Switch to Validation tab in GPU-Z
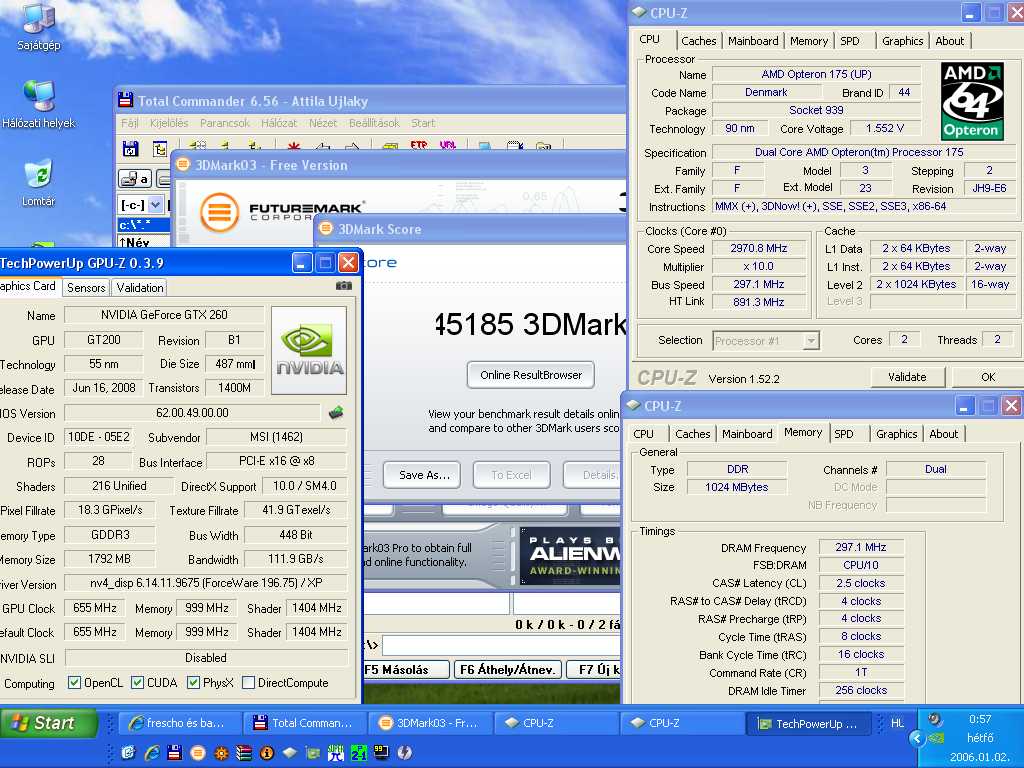Screen dimensions: 1024x768 (x=140, y=287)
